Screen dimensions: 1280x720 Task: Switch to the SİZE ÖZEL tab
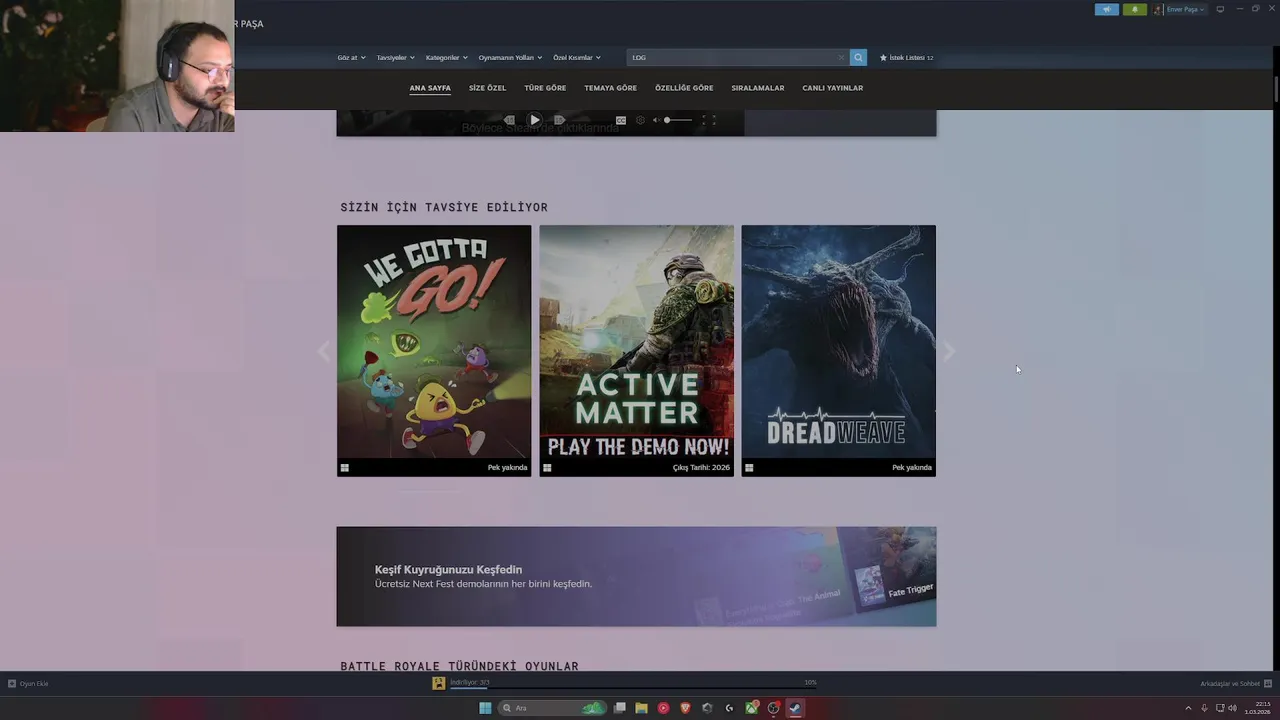coord(487,88)
